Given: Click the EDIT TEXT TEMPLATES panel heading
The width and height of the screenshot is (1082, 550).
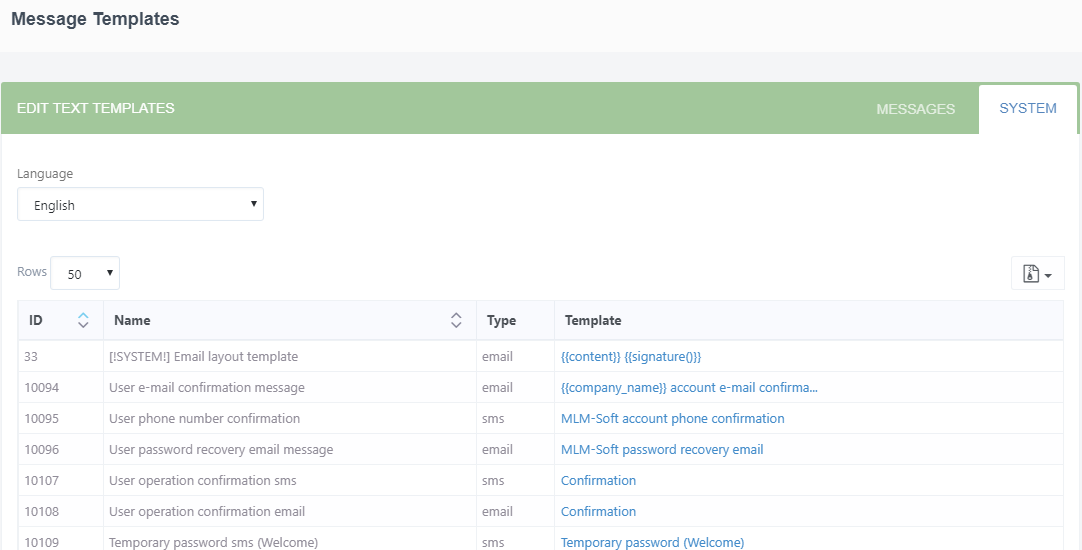Looking at the screenshot, I should pyautogui.click(x=96, y=108).
